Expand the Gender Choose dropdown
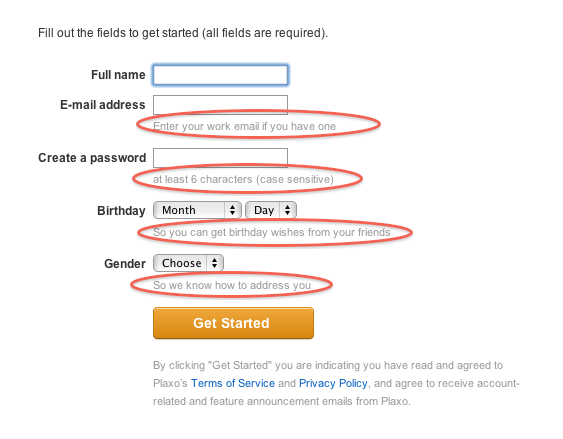The height and width of the screenshot is (439, 563). pyautogui.click(x=189, y=263)
